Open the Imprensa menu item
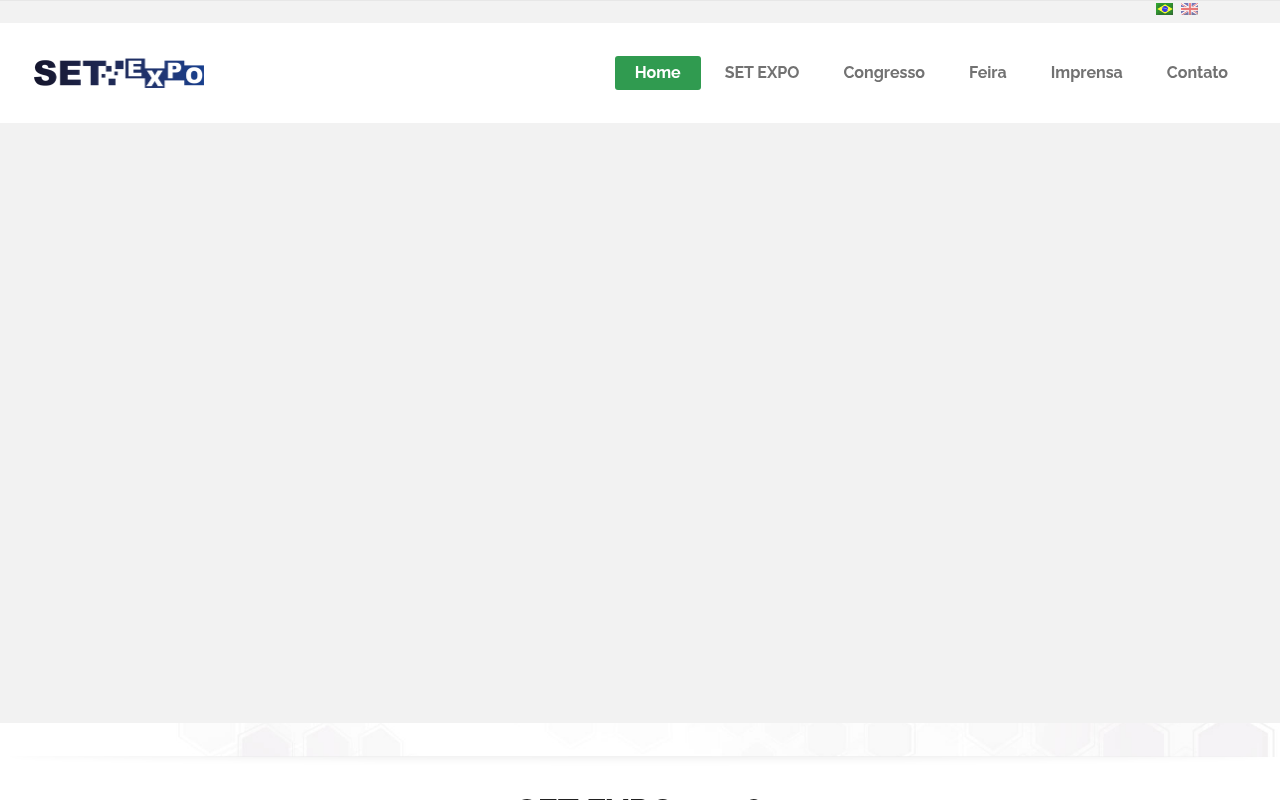Image resolution: width=1280 pixels, height=800 pixels. 1087,73
